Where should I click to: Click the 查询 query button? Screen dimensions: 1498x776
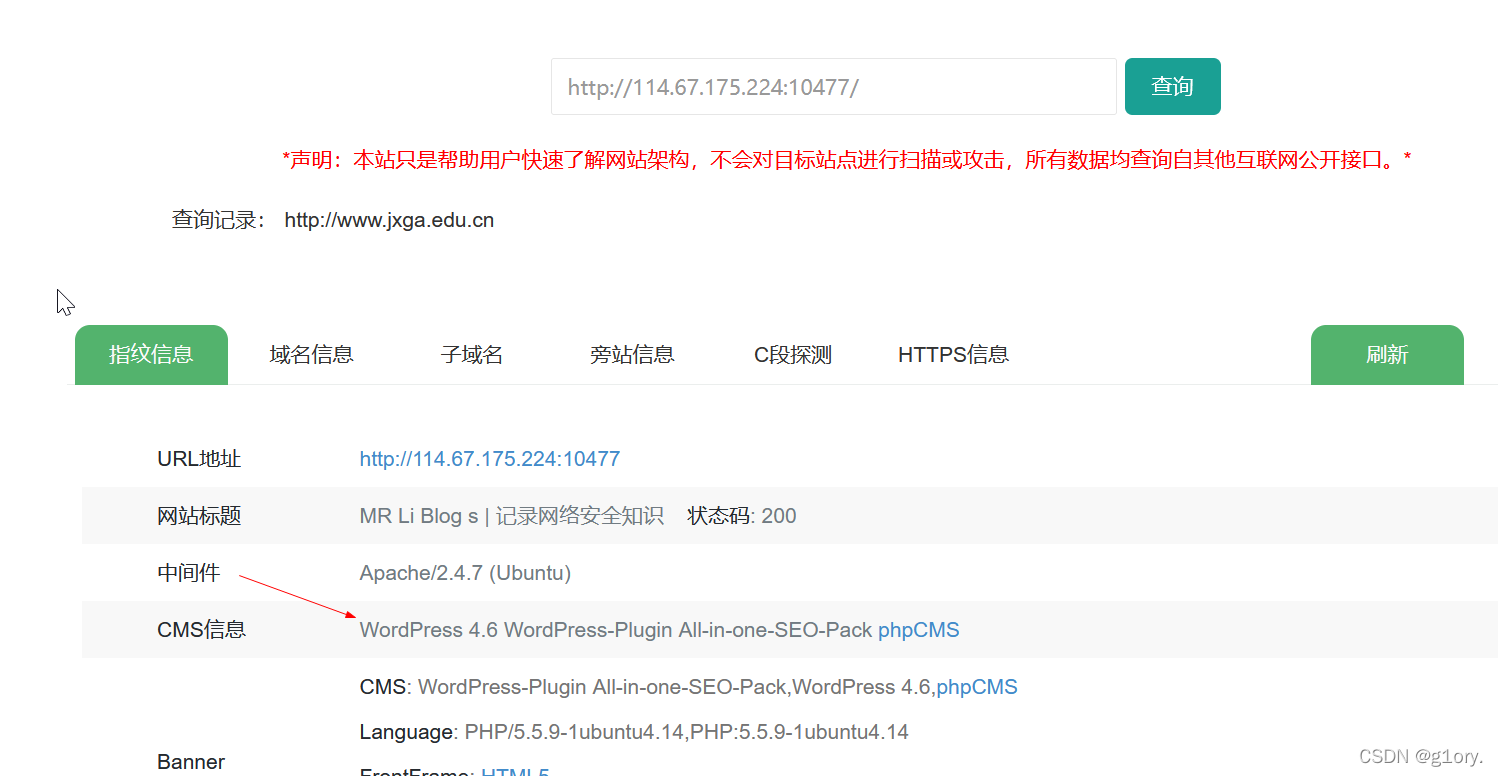tap(1171, 86)
